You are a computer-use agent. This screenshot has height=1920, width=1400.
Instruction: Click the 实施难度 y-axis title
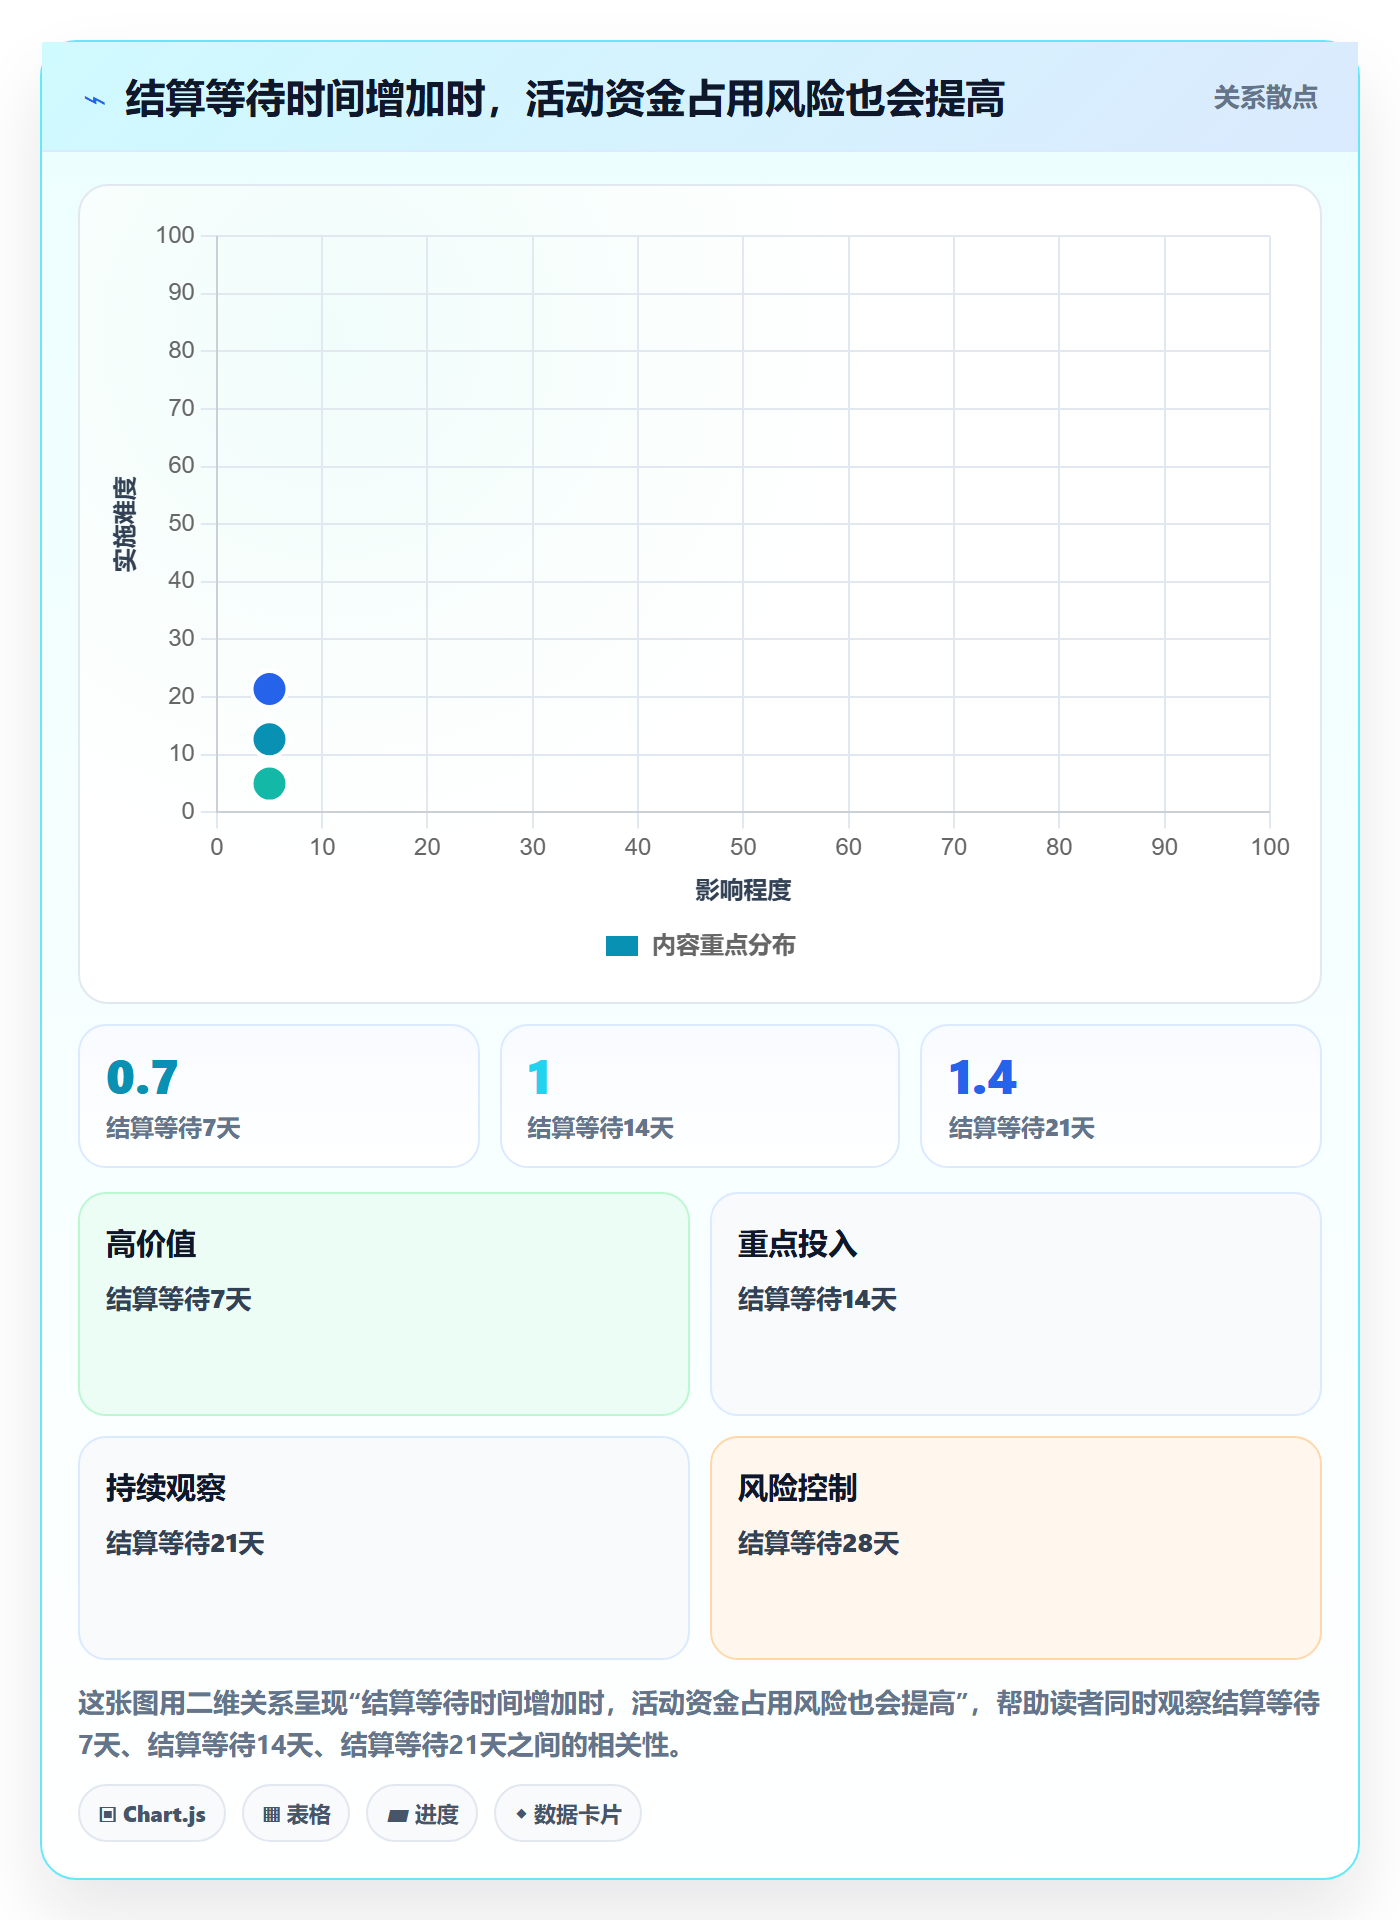(125, 524)
